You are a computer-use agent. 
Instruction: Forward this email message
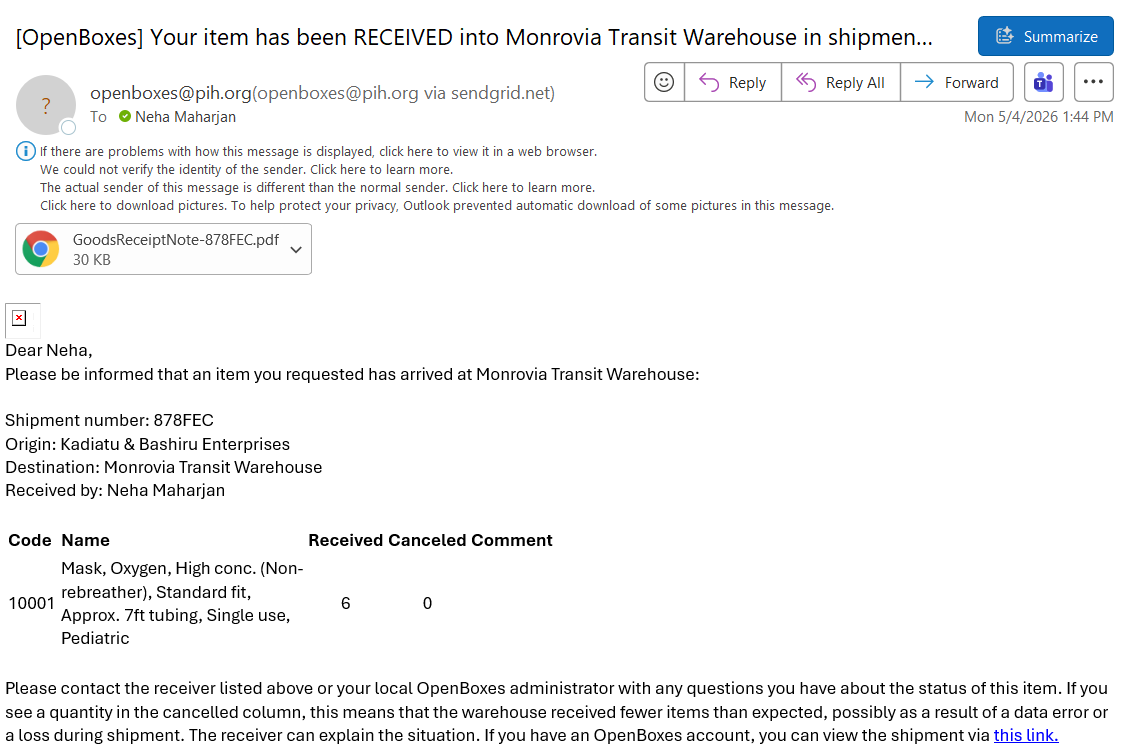[x=957, y=83]
